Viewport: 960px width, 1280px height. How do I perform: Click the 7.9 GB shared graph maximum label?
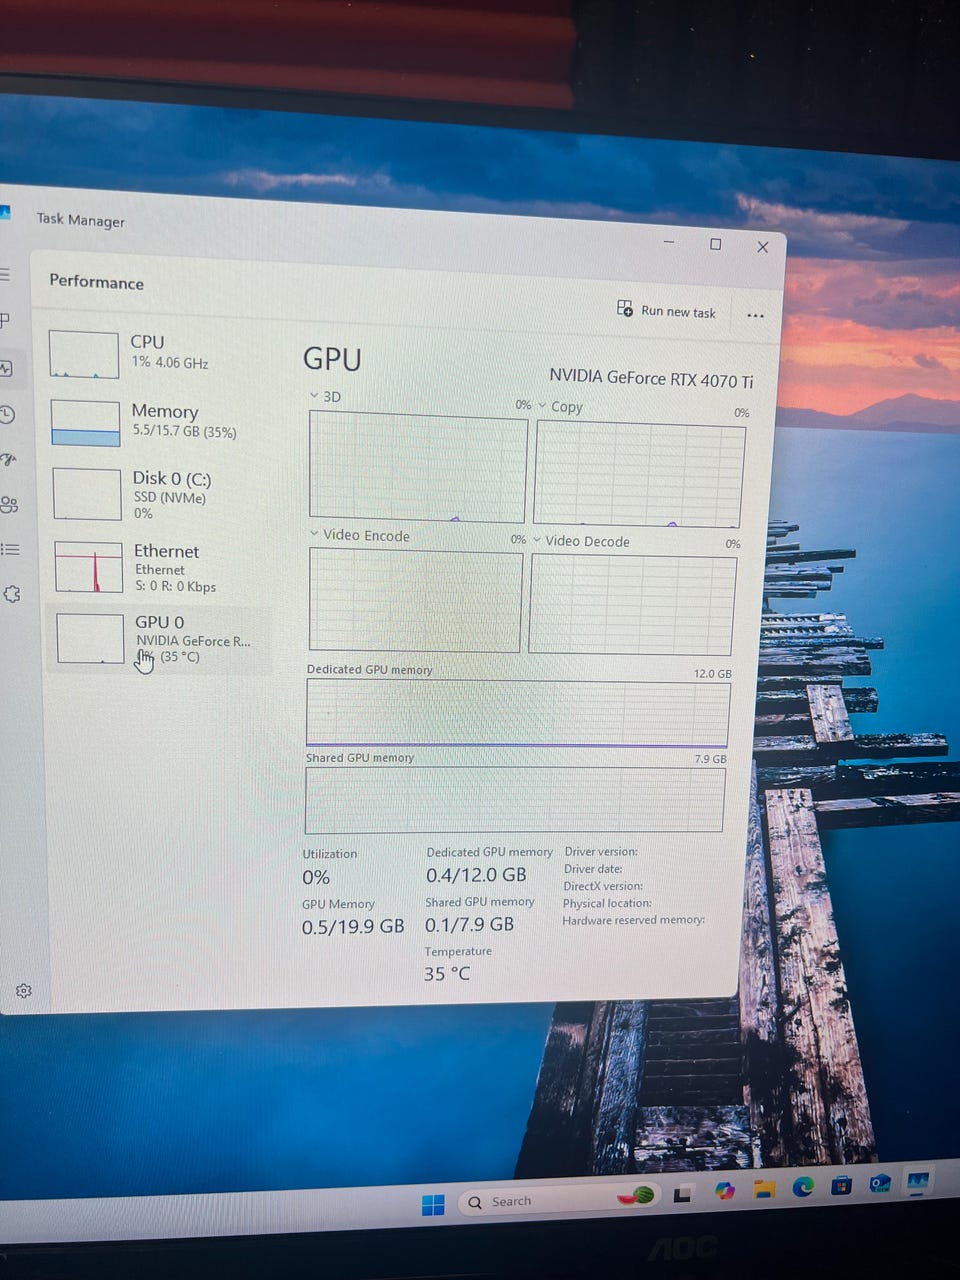[x=710, y=759]
